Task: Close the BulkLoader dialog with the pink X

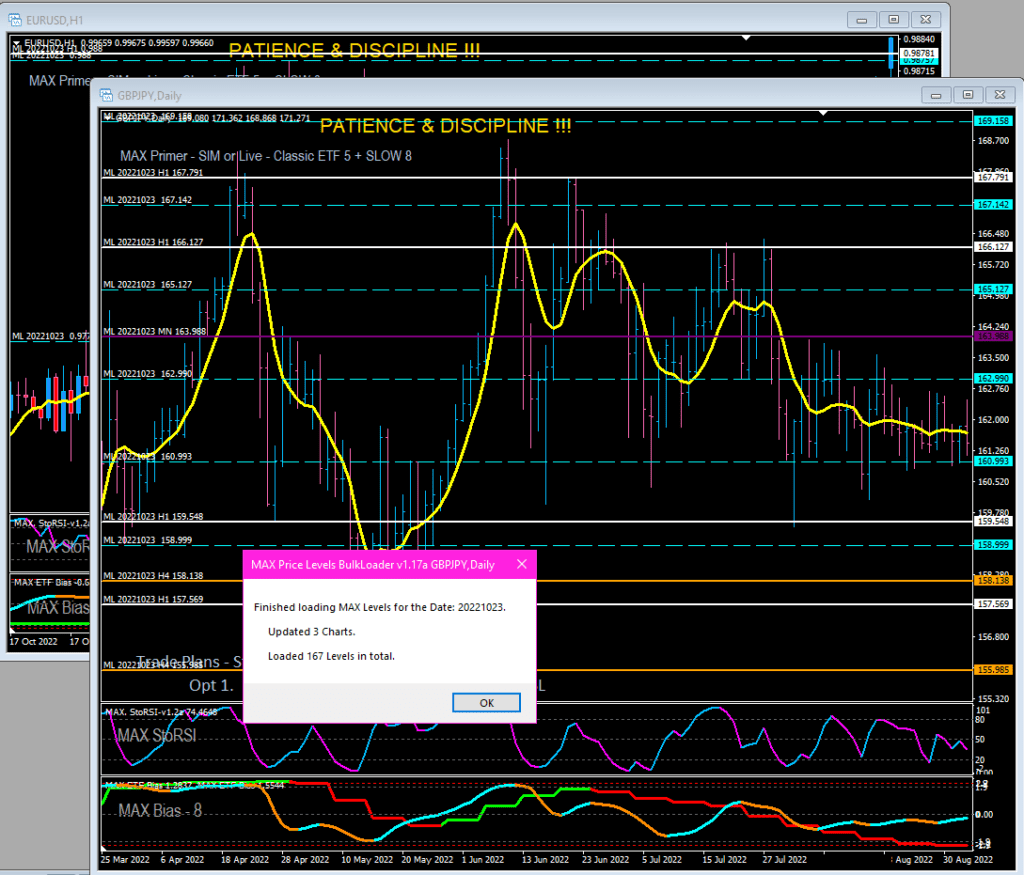Action: 521,564
